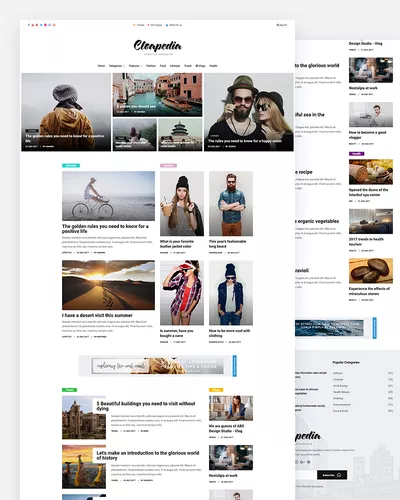The width and height of the screenshot is (400, 500).
Task: Select Fashion in the navigation menu
Action: tap(151, 66)
